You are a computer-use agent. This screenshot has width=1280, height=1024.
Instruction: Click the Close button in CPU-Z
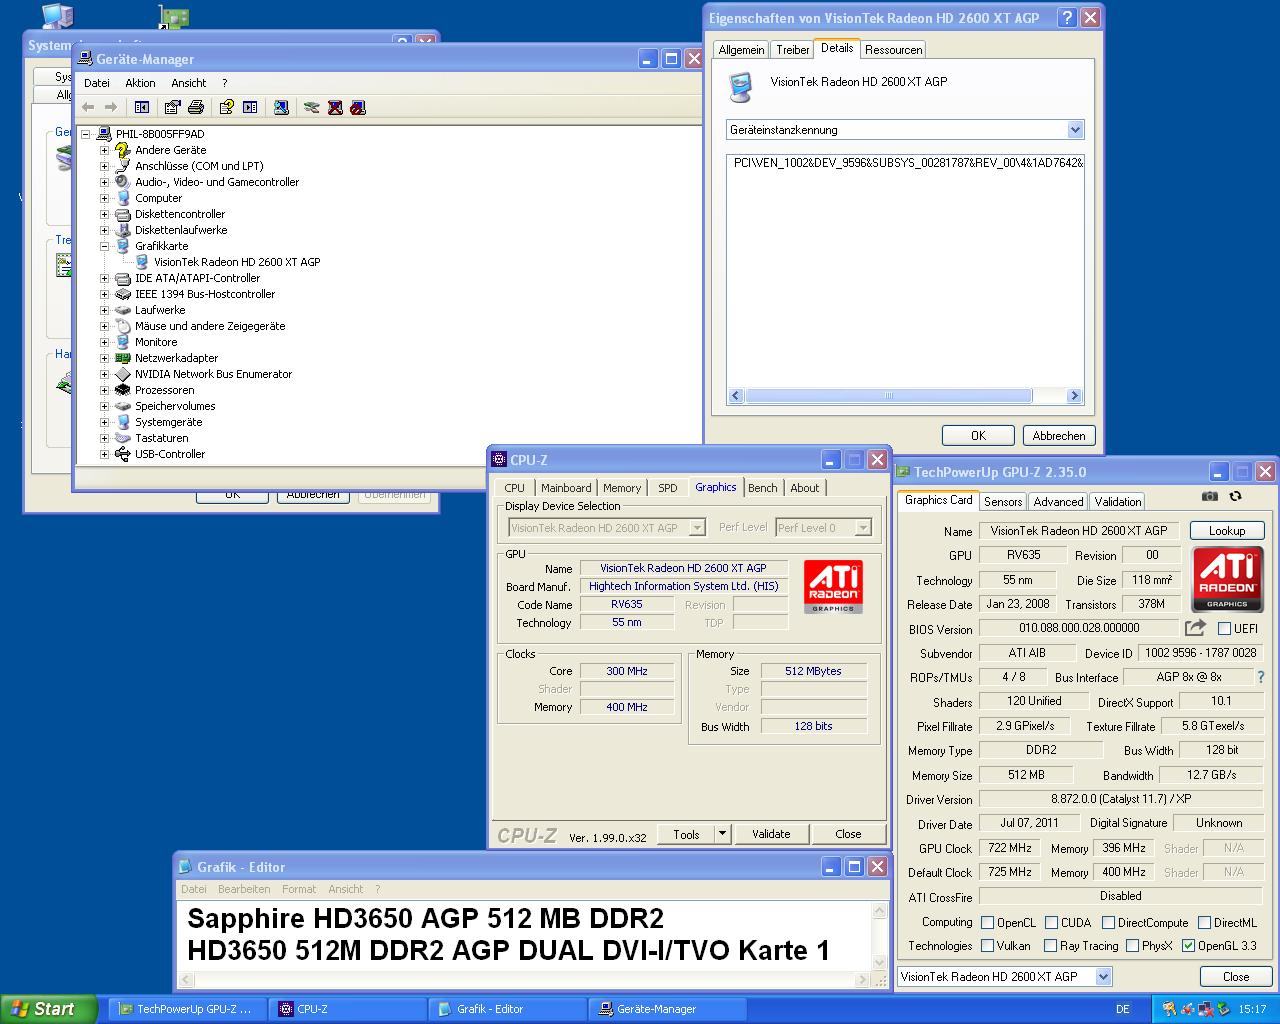pyautogui.click(x=848, y=834)
